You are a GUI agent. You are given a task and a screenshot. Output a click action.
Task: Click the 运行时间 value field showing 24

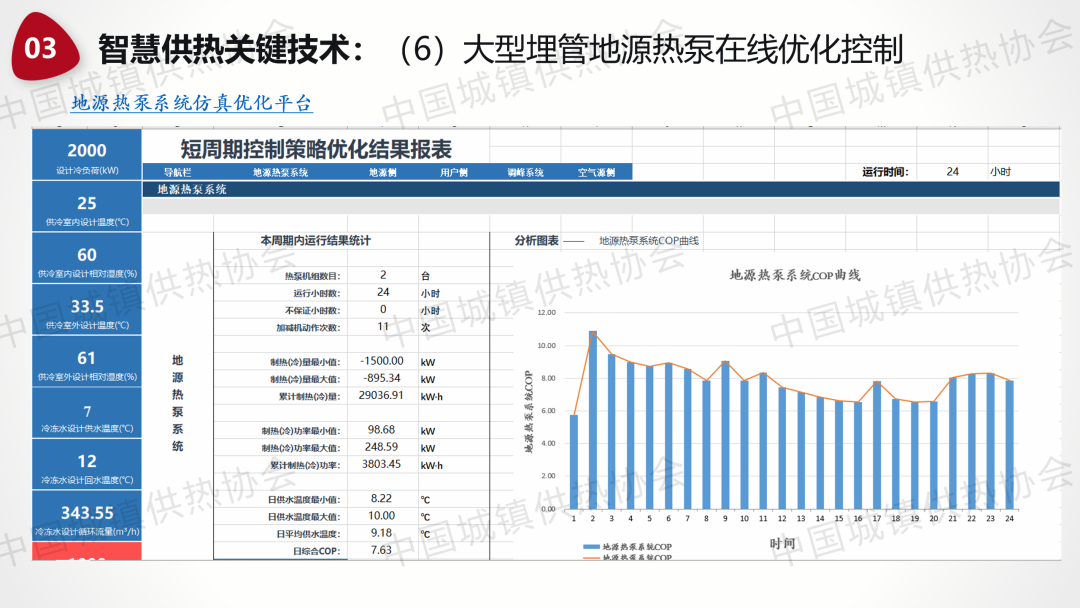coord(952,172)
